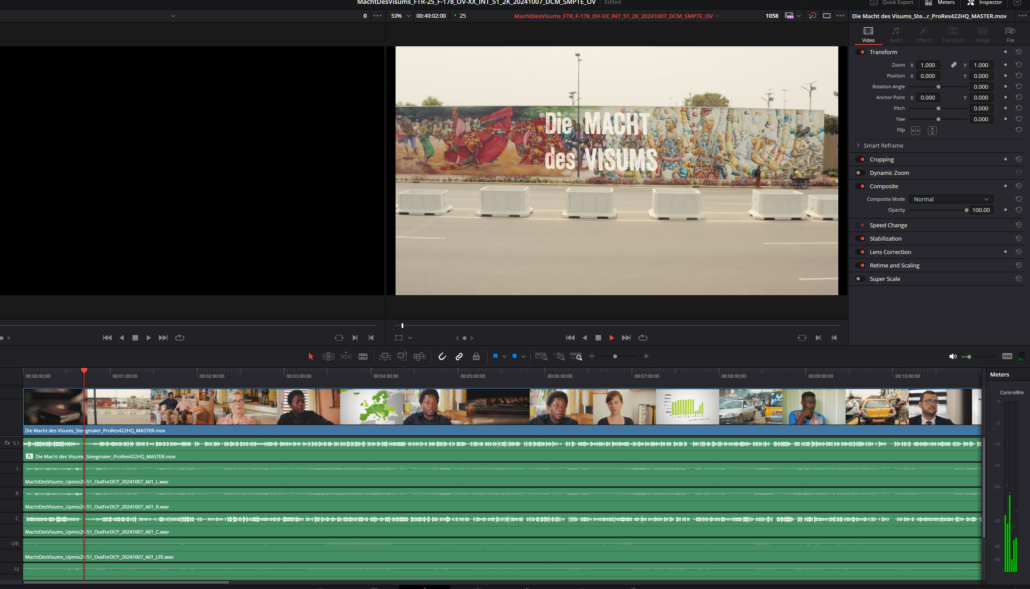Viewport: 1030px width, 589px height.
Task: Click the Full Extent Zoom icon
Action: point(541,357)
